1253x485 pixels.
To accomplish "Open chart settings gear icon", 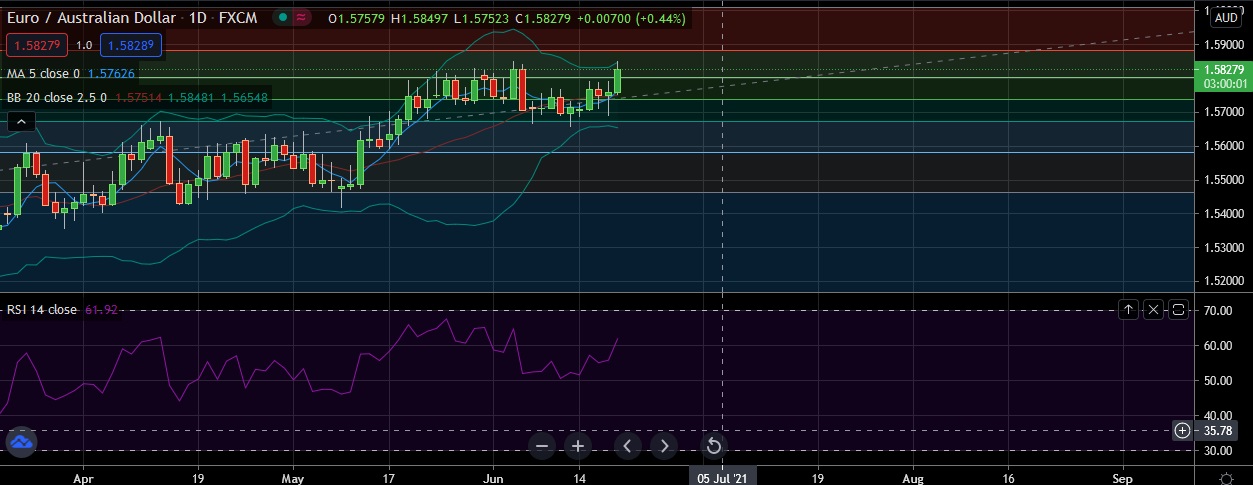I will coord(1226,479).
